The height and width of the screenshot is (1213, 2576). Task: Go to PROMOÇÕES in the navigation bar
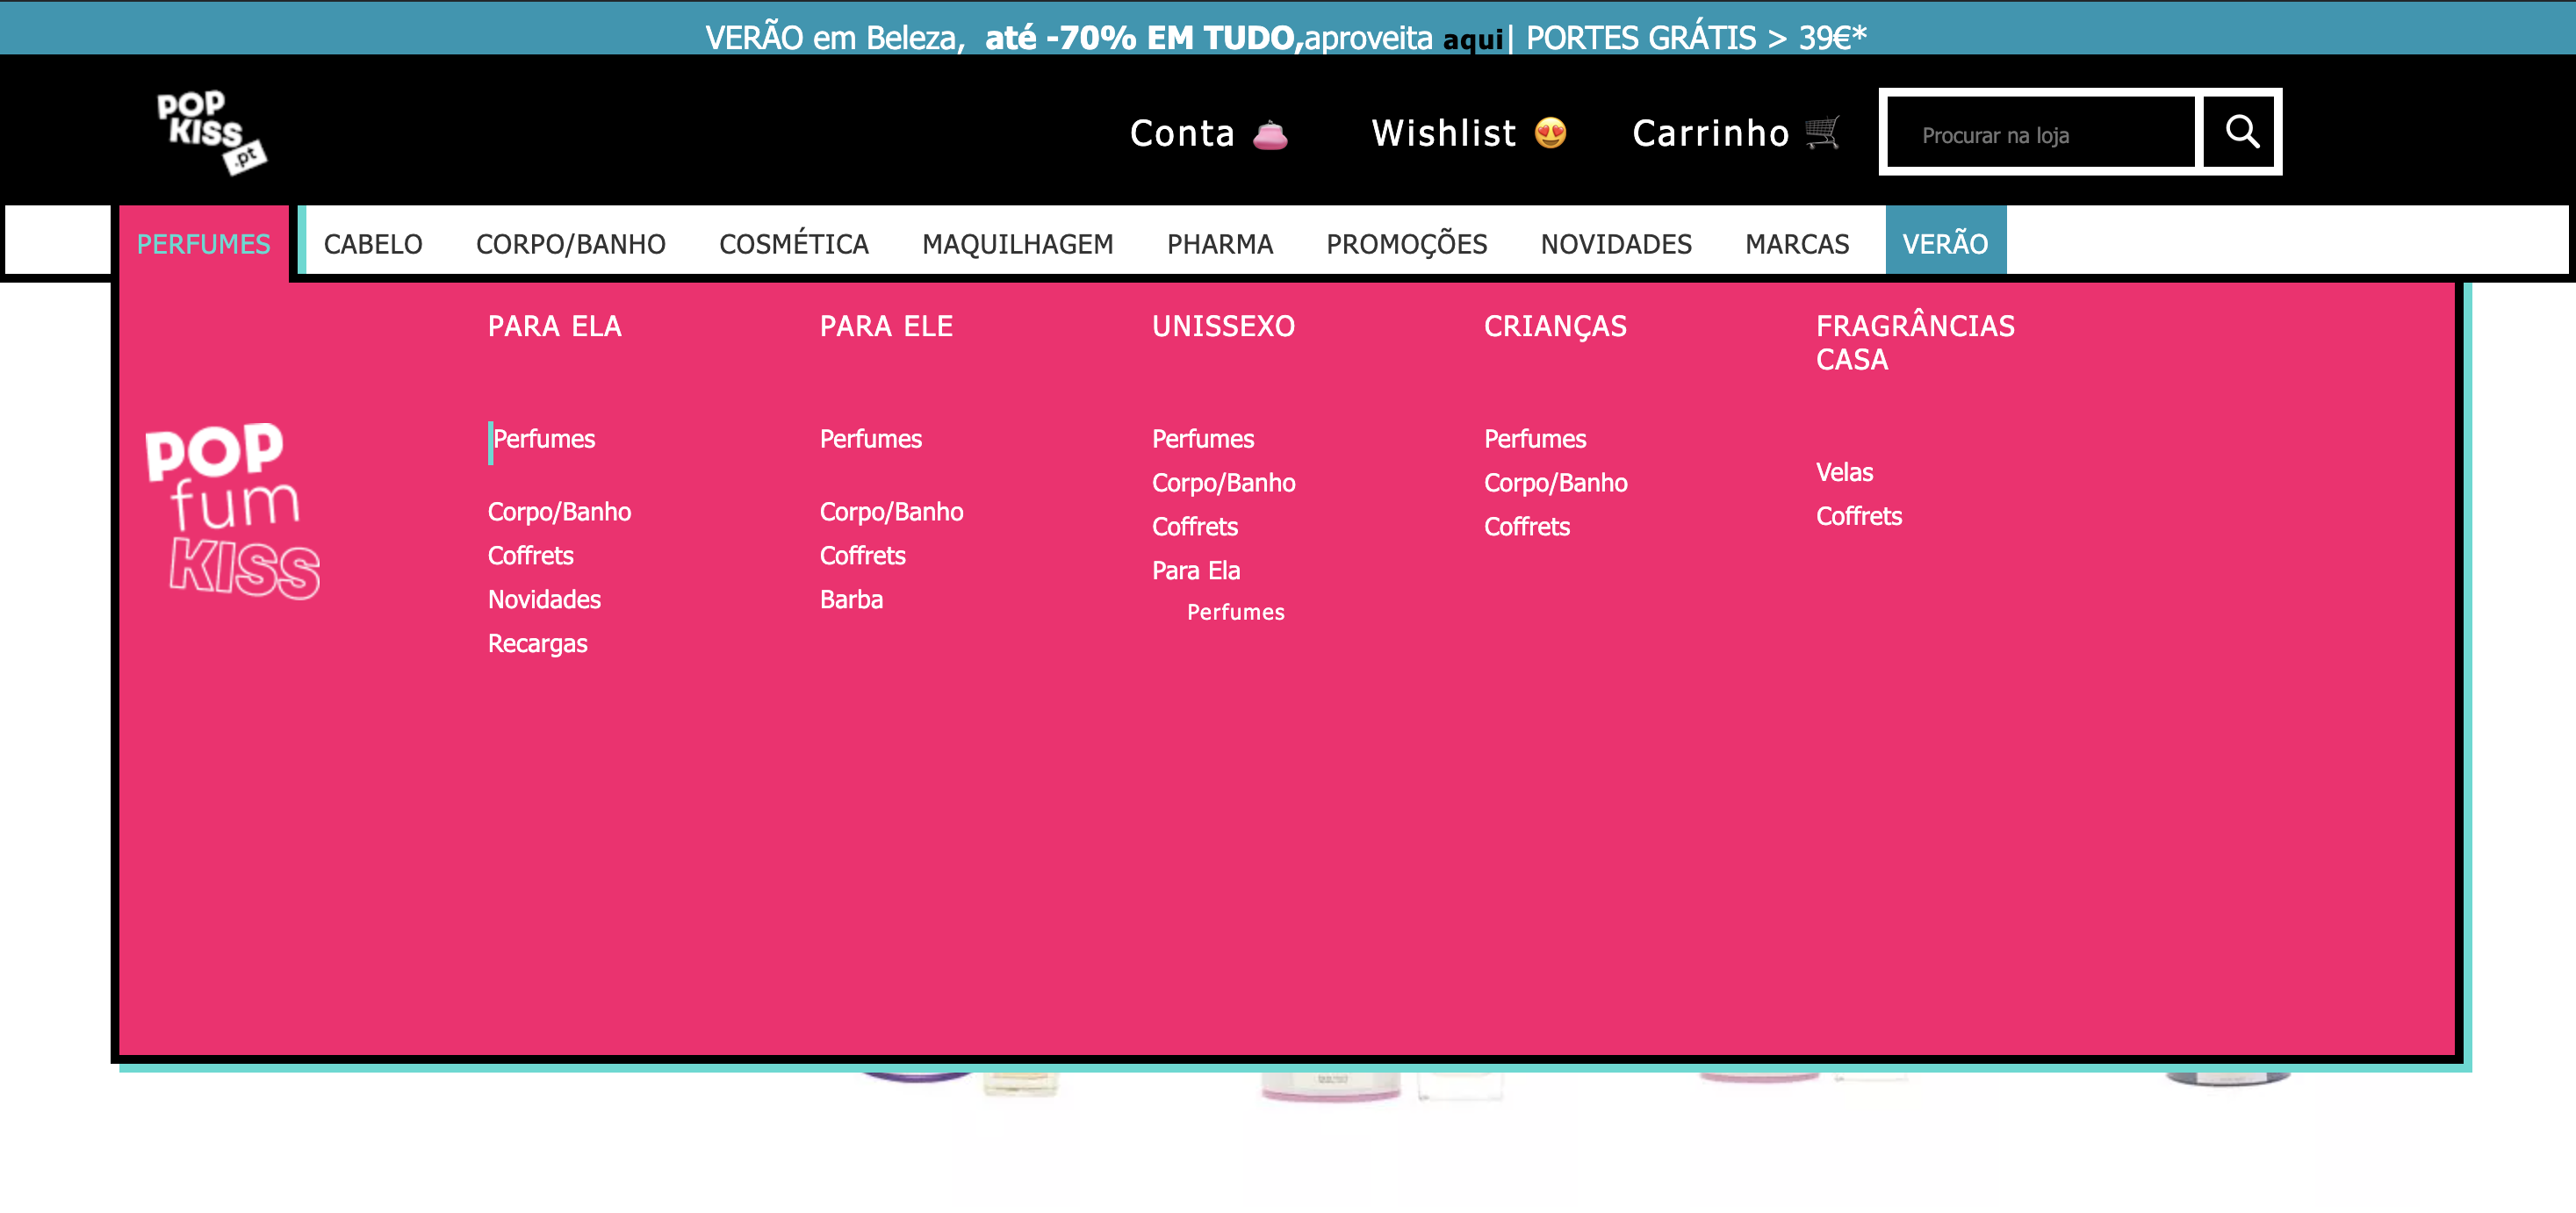coord(1406,244)
